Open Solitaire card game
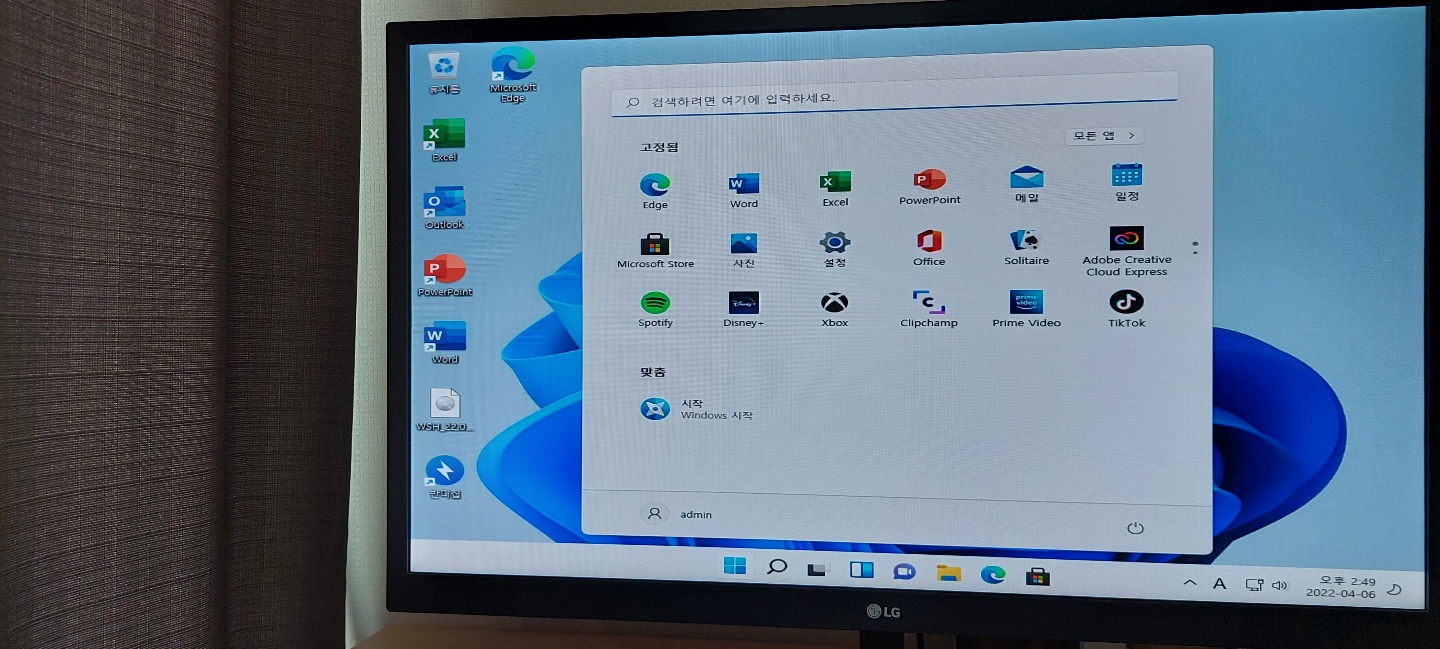This screenshot has height=649, width=1440. (x=1027, y=247)
